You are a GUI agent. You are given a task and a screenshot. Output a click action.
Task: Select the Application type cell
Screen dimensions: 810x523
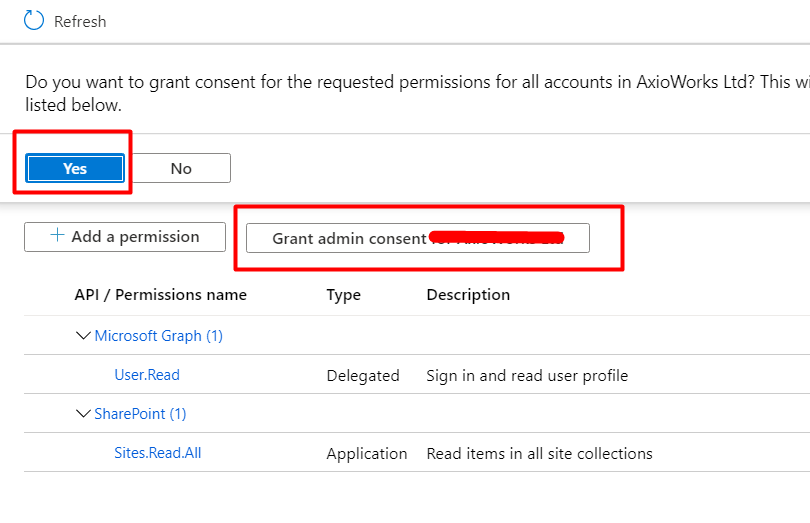tap(366, 454)
